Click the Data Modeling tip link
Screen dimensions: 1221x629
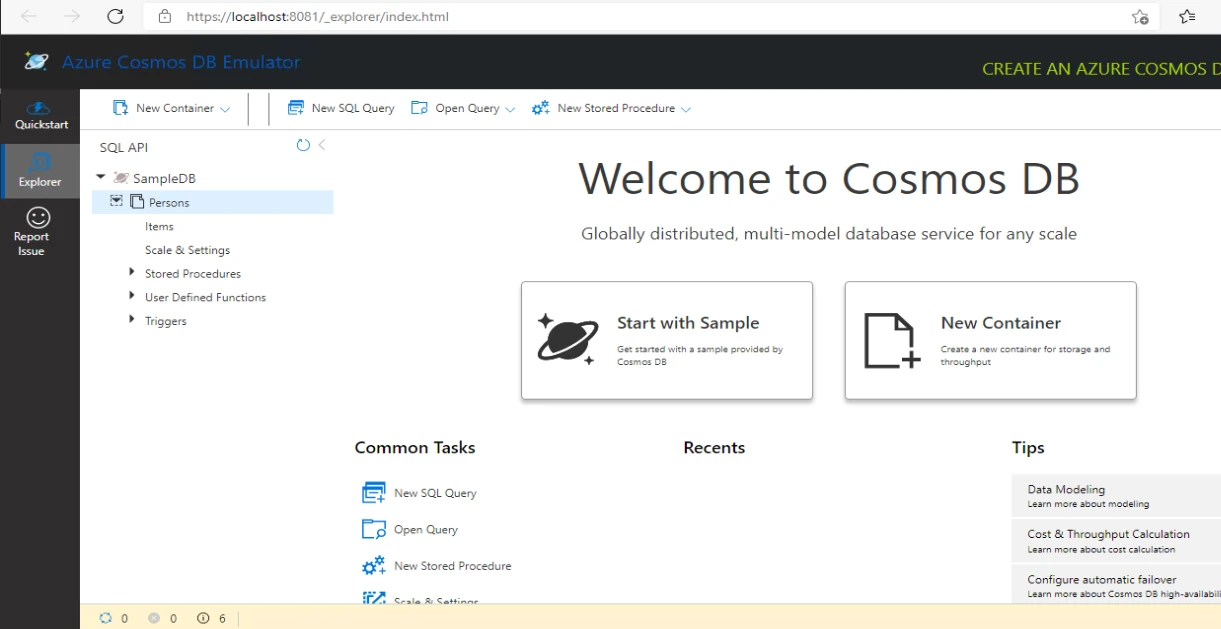pos(1066,490)
